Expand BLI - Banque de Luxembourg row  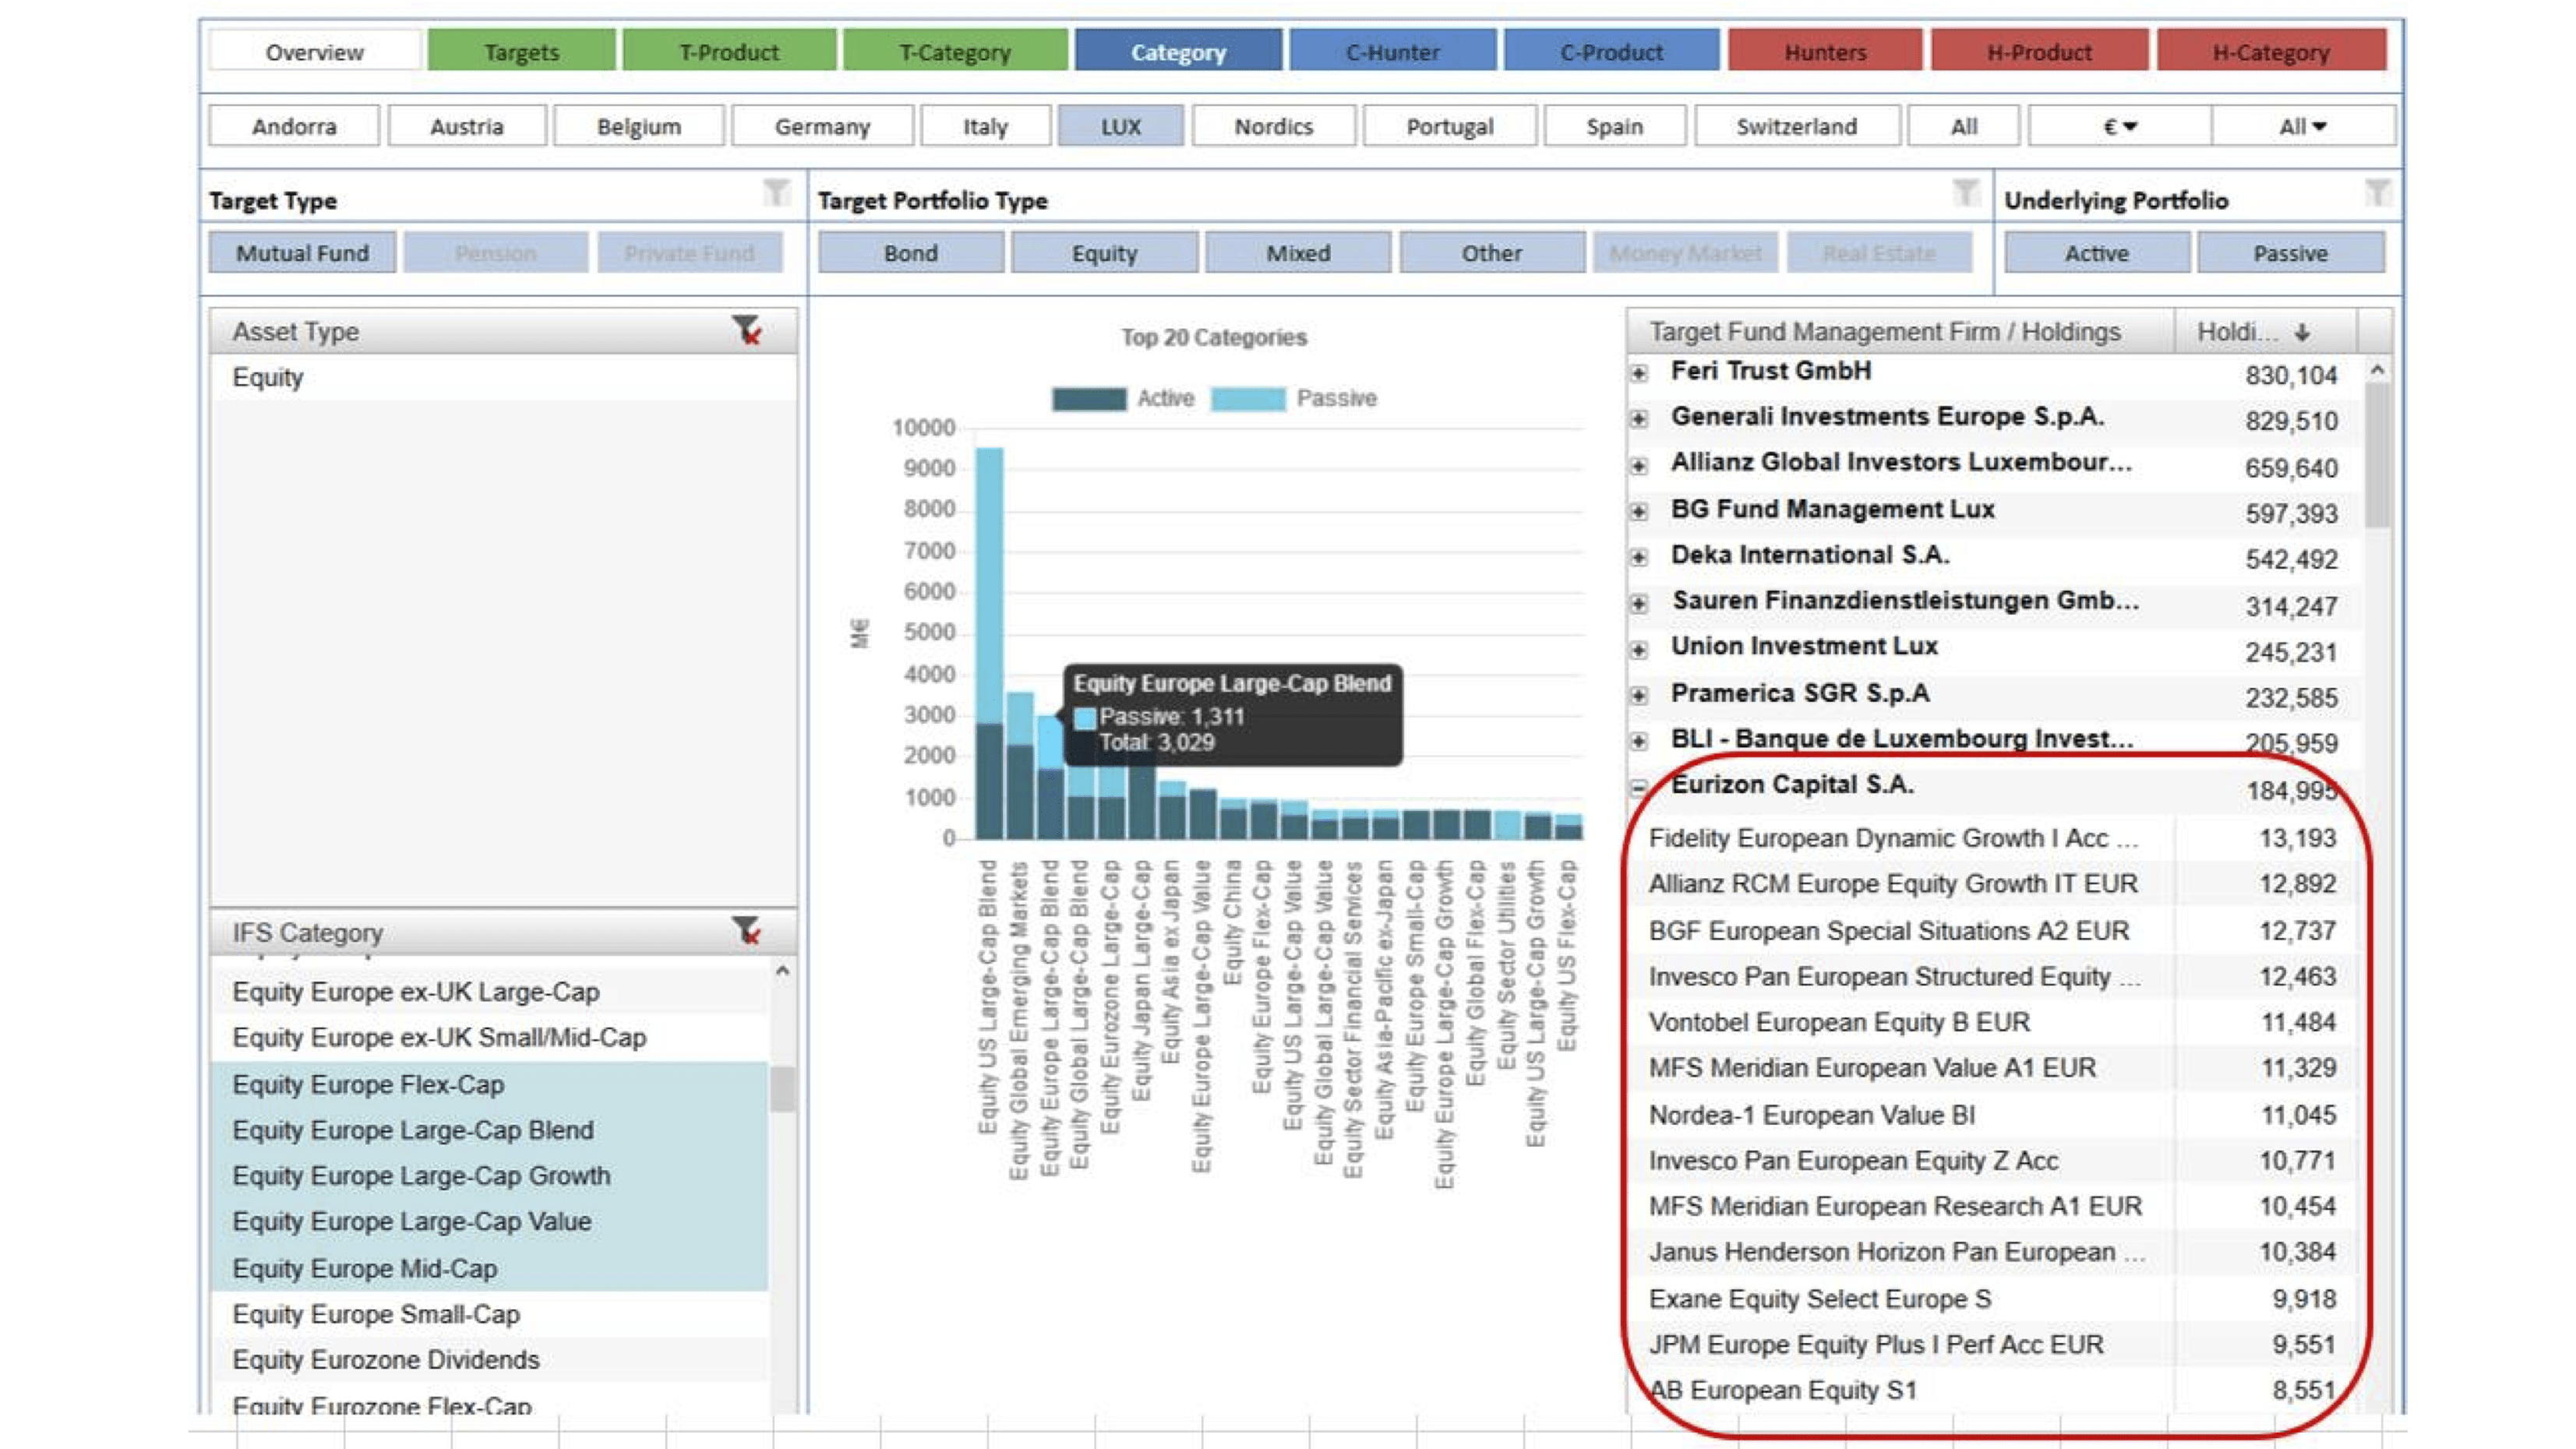click(x=1638, y=741)
